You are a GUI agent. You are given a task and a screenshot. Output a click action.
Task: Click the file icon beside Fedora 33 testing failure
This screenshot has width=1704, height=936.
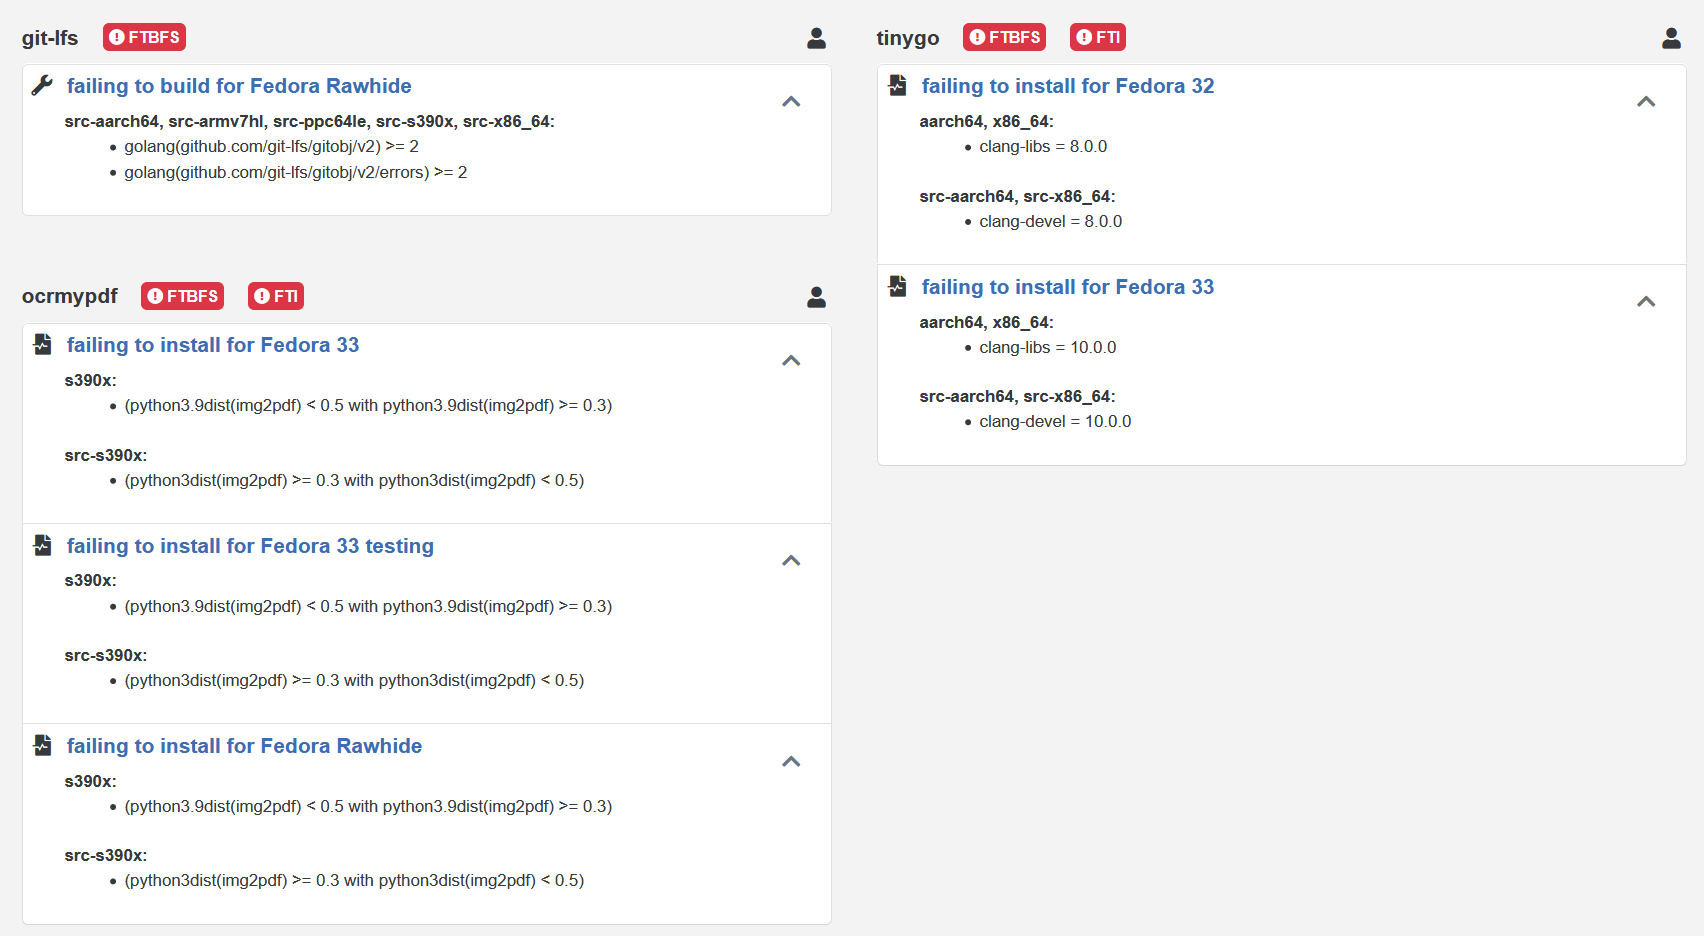pyautogui.click(x=42, y=546)
